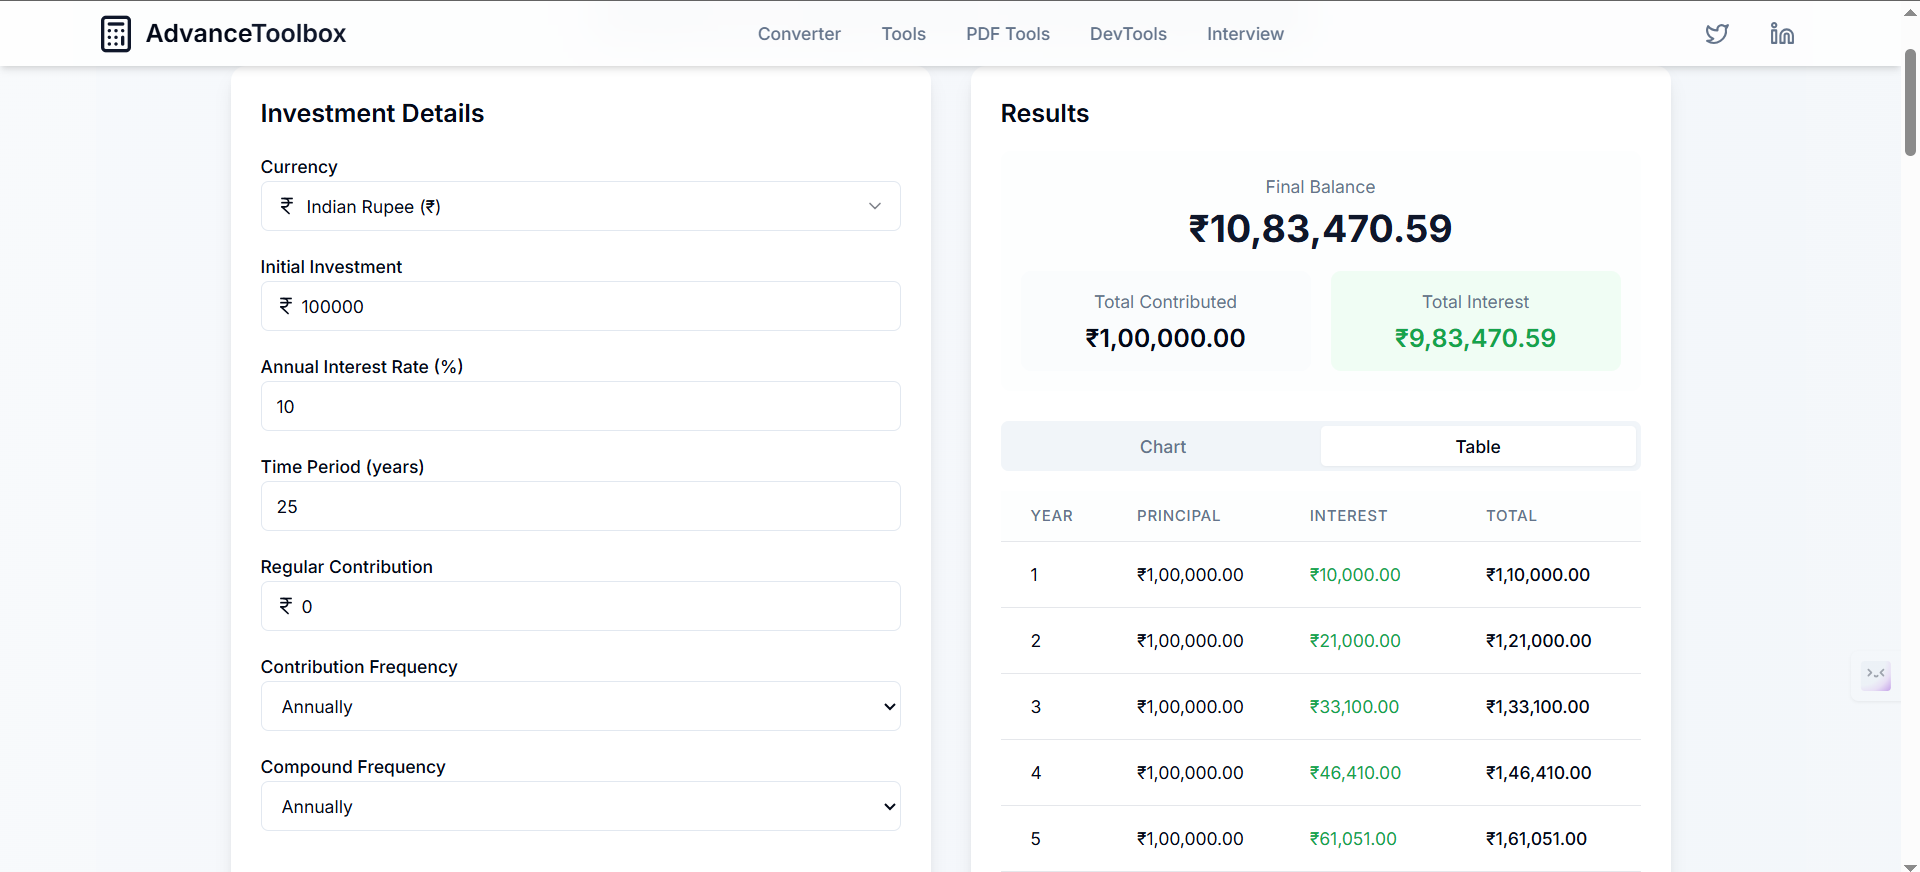1920x872 pixels.
Task: Expand the Currency dropdown showing Indian Rupee
Action: tap(580, 206)
